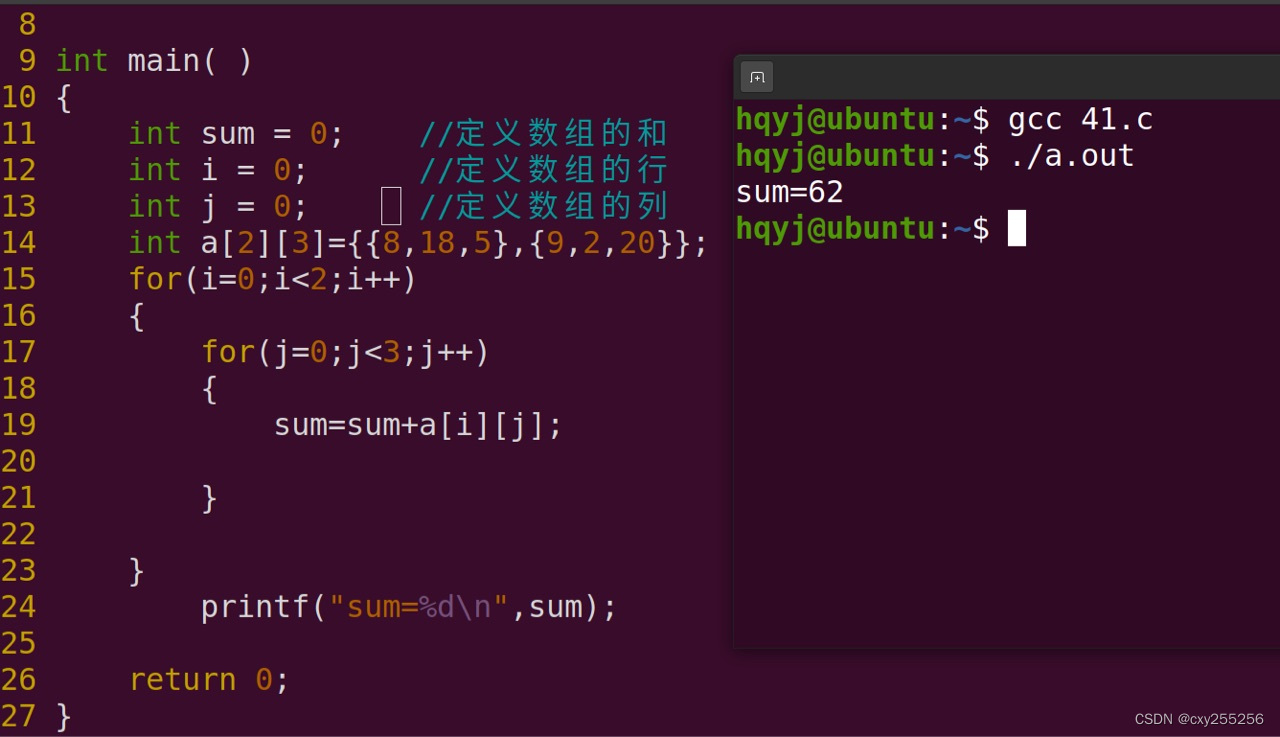Click the comment '//定义数组的和'

click(543, 133)
